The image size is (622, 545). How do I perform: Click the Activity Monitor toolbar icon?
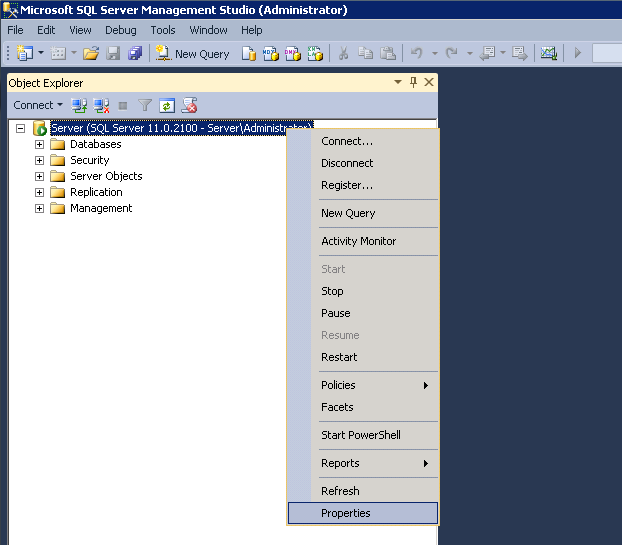(549, 53)
